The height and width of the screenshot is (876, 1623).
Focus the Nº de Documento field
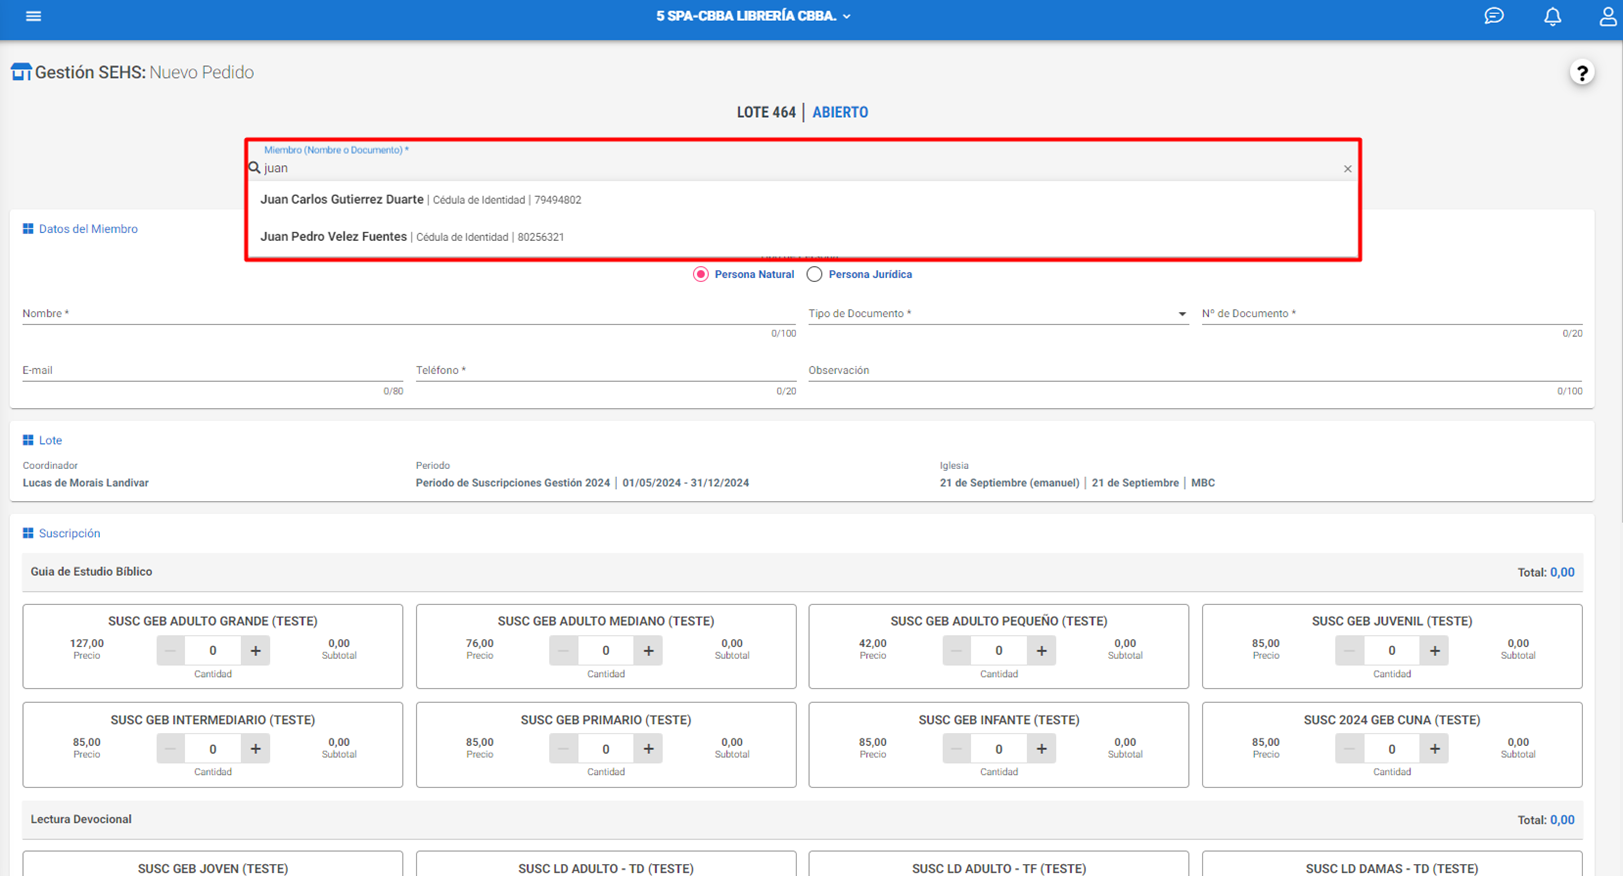(1391, 314)
